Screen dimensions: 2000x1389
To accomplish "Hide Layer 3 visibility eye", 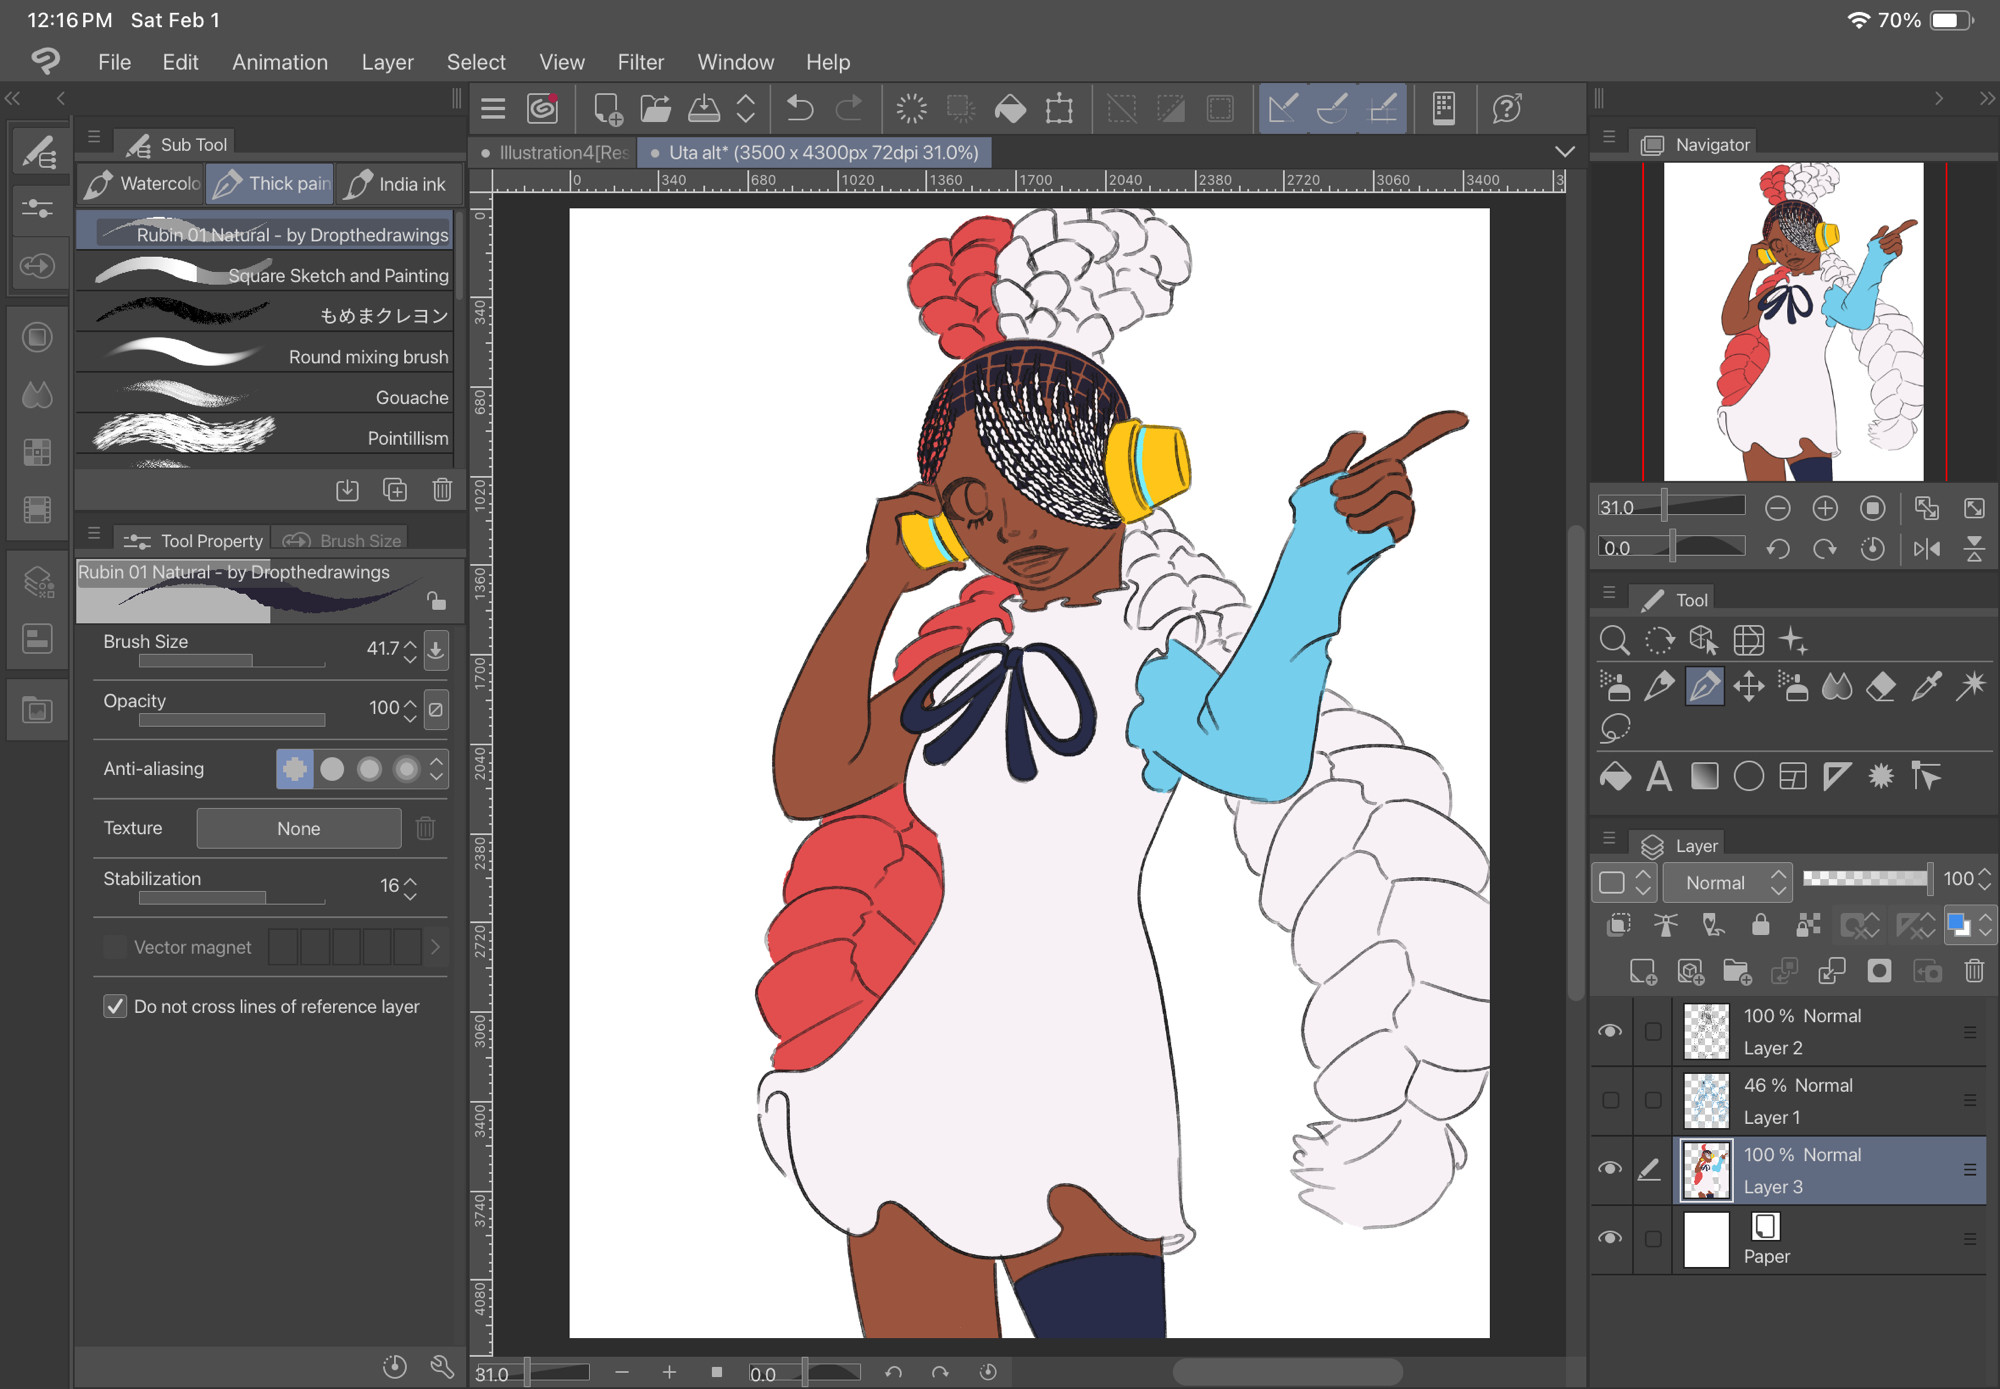I will pos(1610,1168).
